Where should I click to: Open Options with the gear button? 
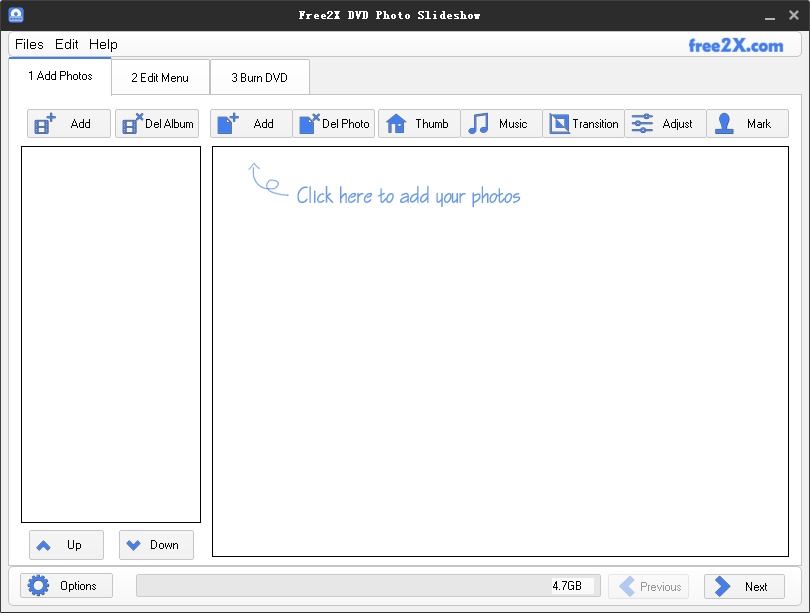click(66, 586)
